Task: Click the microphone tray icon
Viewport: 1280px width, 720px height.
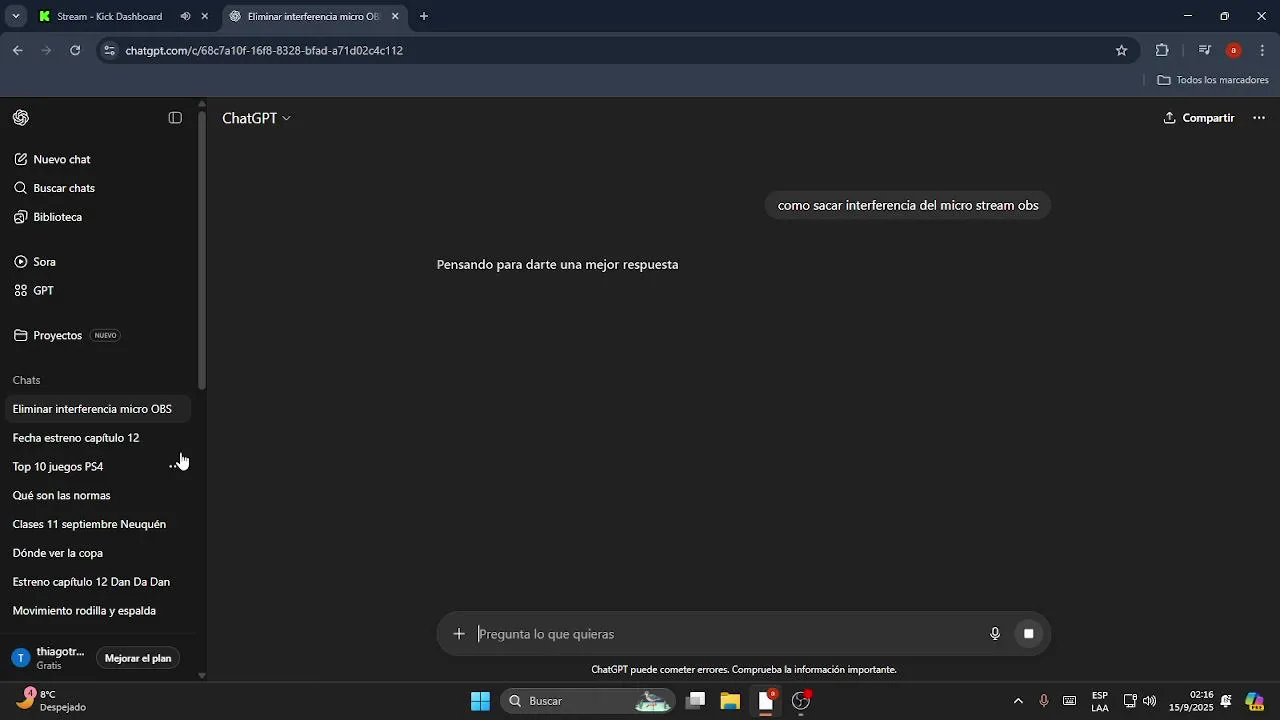Action: (1044, 701)
